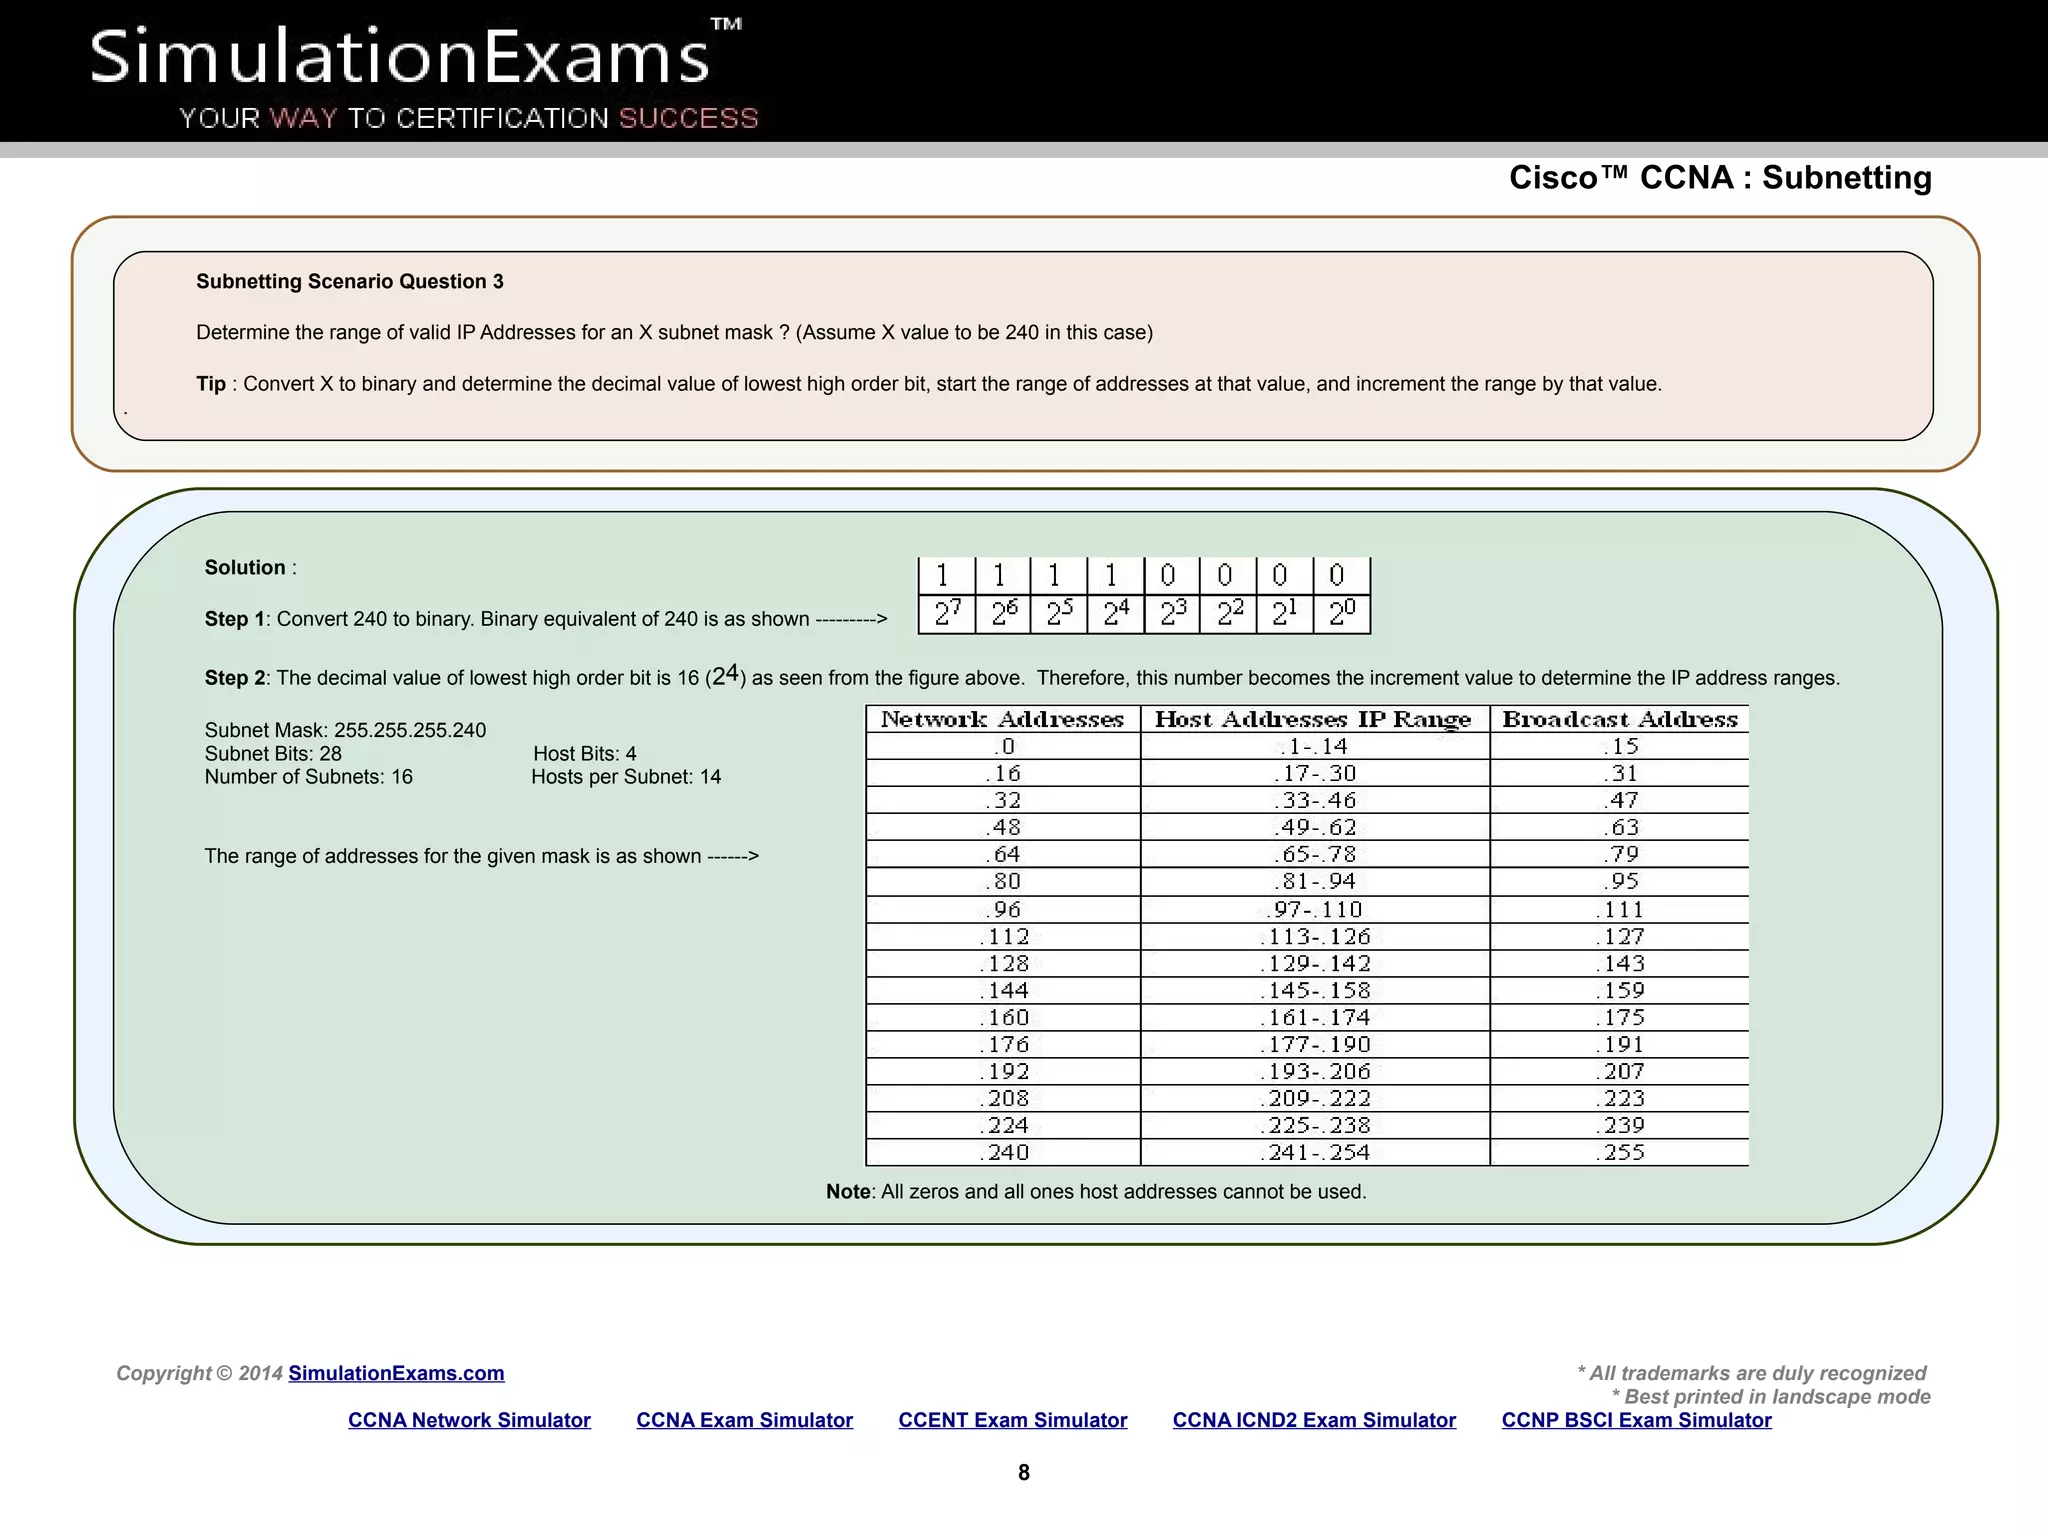Open the CCNA Network Simulator link
The width and height of the screenshot is (2048, 1536).
(x=469, y=1420)
